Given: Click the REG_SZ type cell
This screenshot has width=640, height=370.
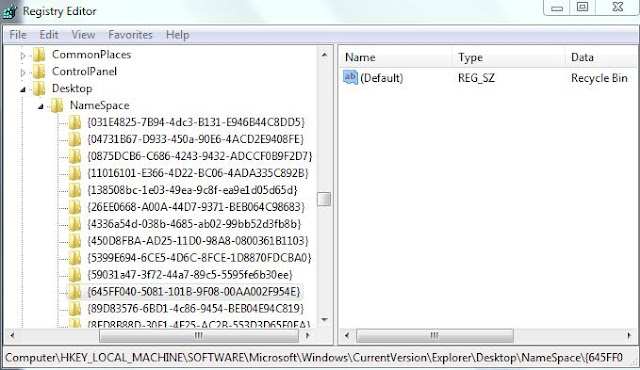Looking at the screenshot, I should (476, 78).
